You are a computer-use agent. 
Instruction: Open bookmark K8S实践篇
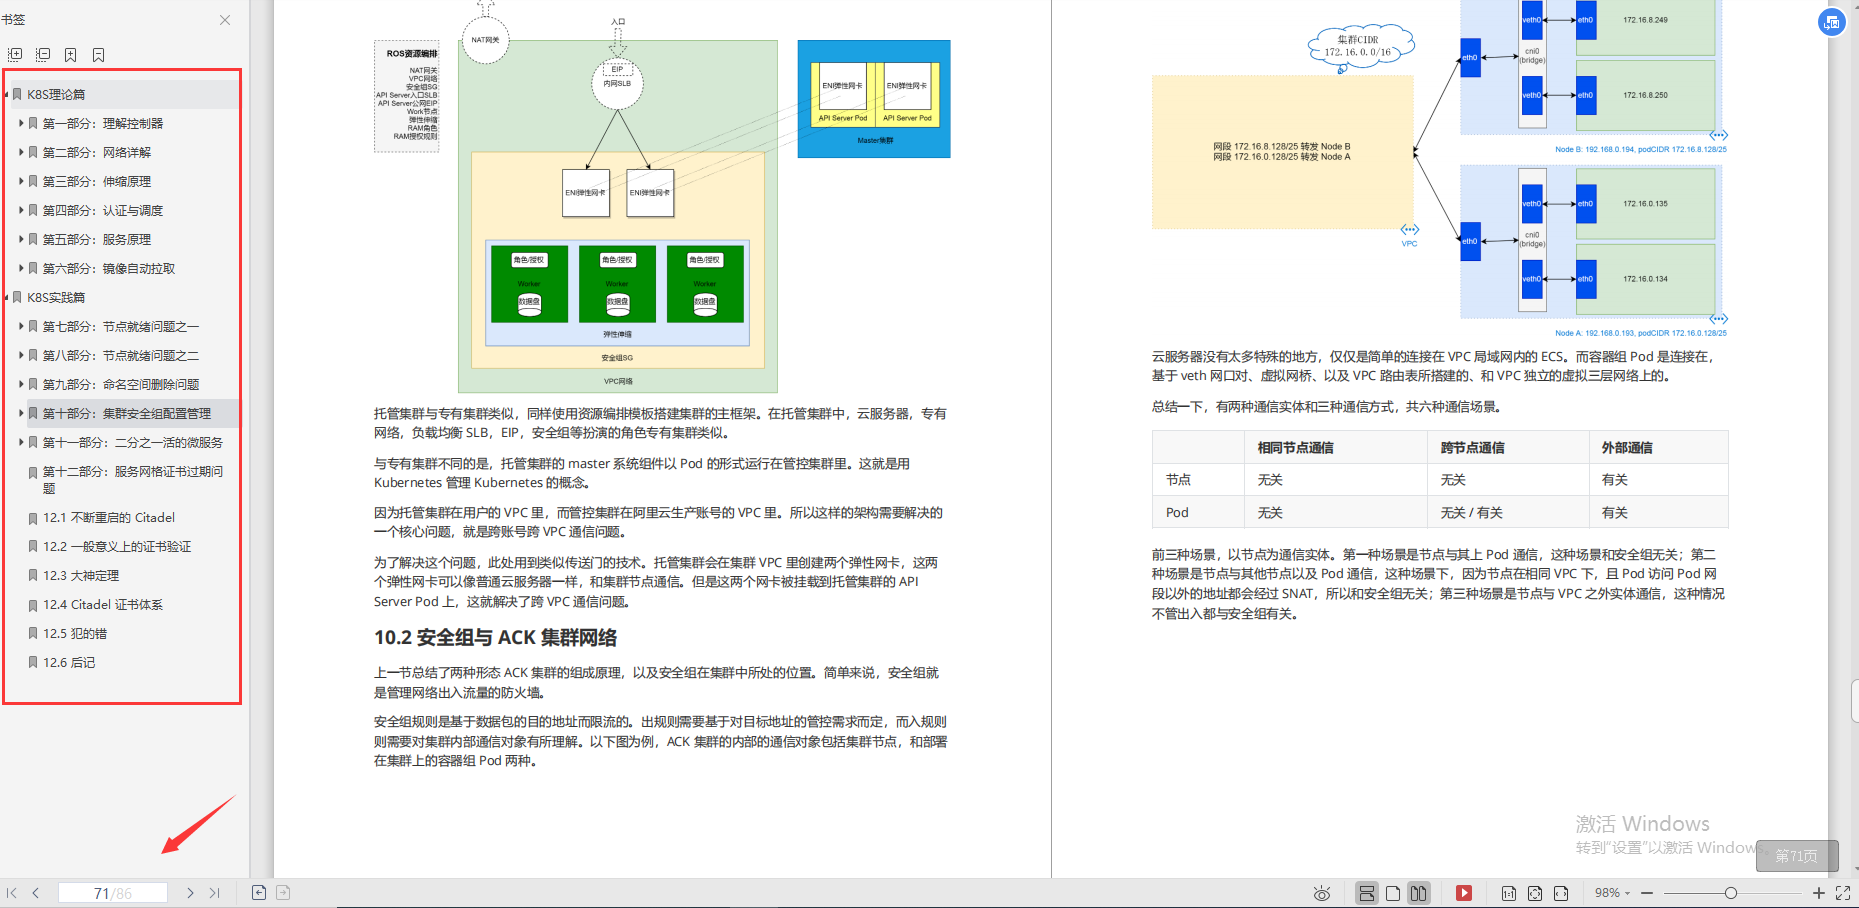click(x=56, y=298)
